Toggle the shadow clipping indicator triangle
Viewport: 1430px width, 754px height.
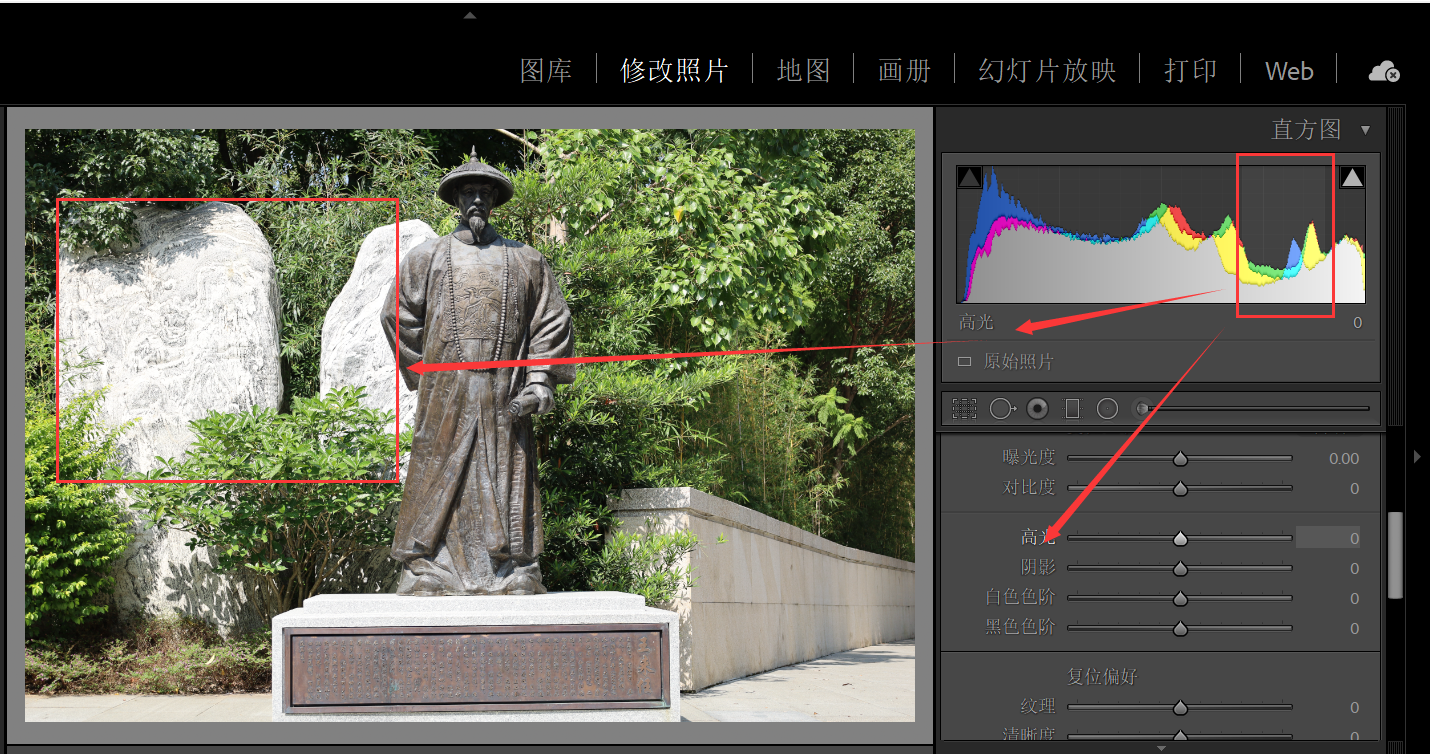click(969, 178)
